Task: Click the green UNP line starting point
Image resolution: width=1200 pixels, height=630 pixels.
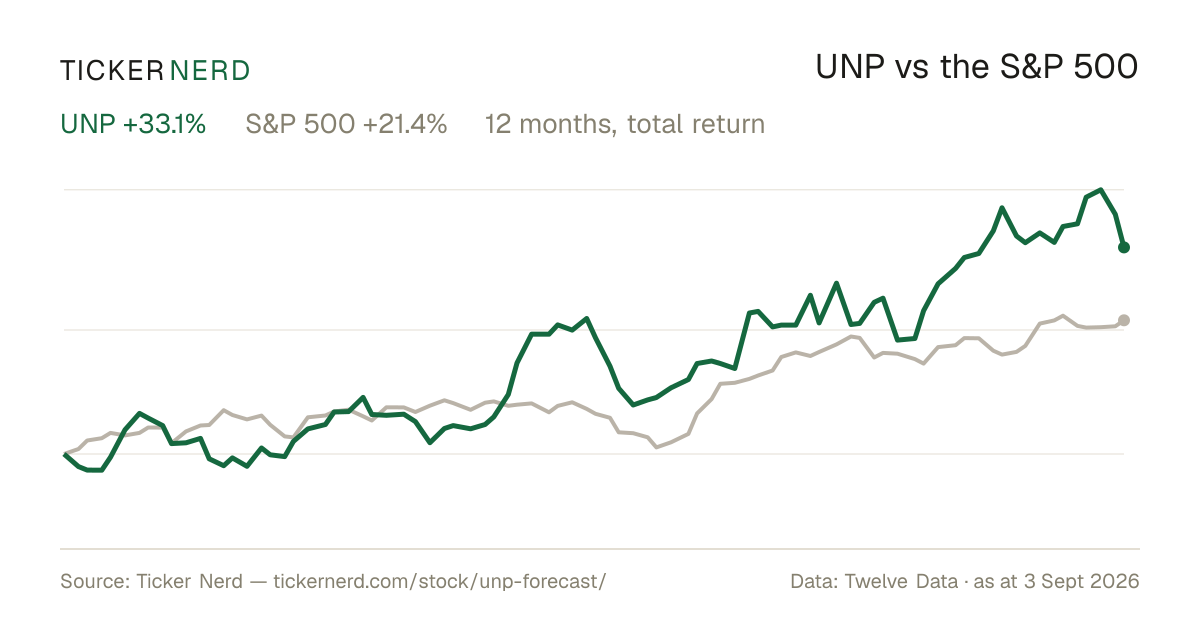Action: click(x=65, y=454)
